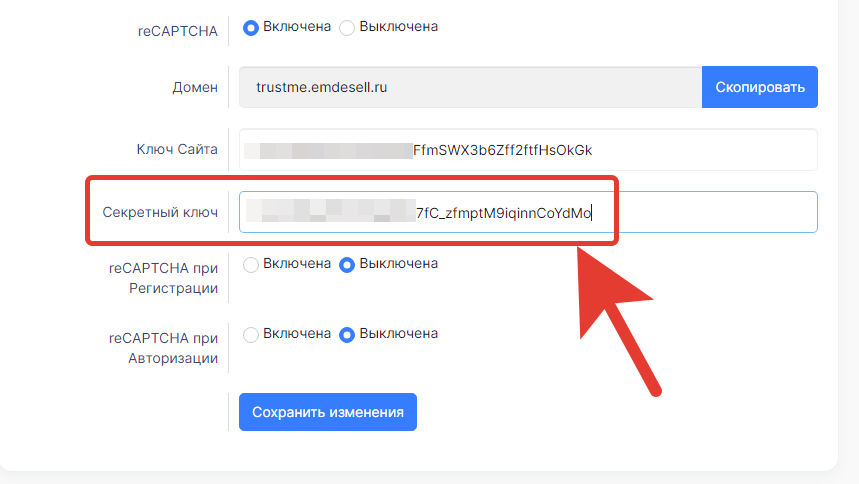The height and width of the screenshot is (484, 859).
Task: Click into the Секретный ключ input field
Action: tap(528, 212)
